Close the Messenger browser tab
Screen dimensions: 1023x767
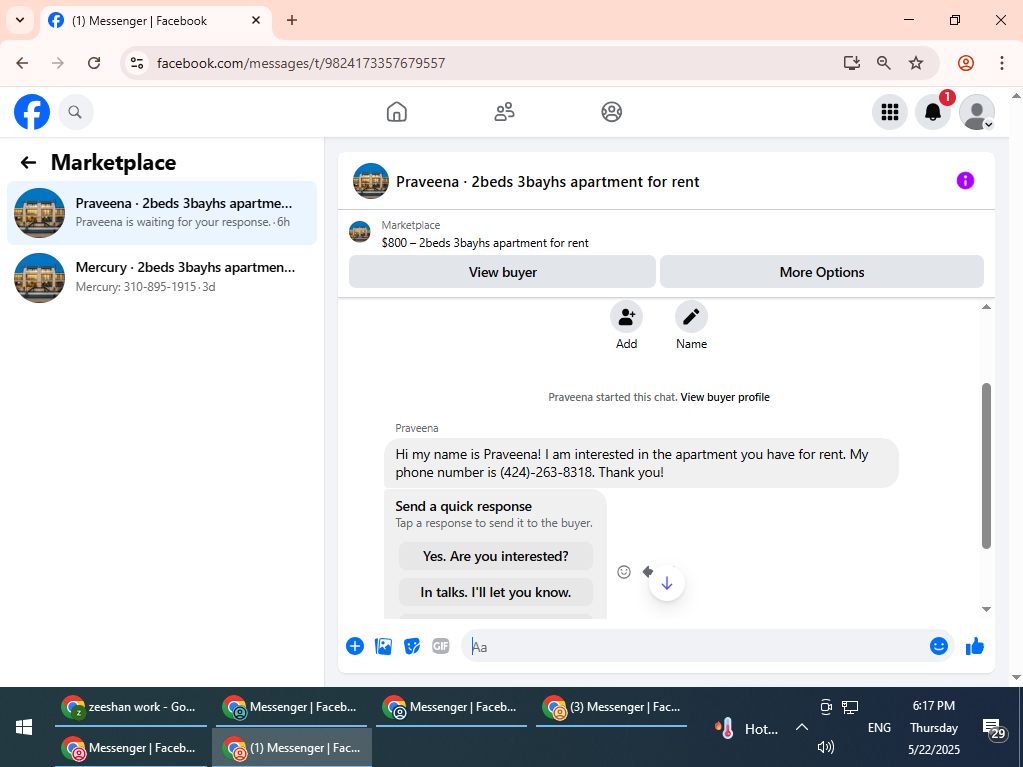pos(256,20)
